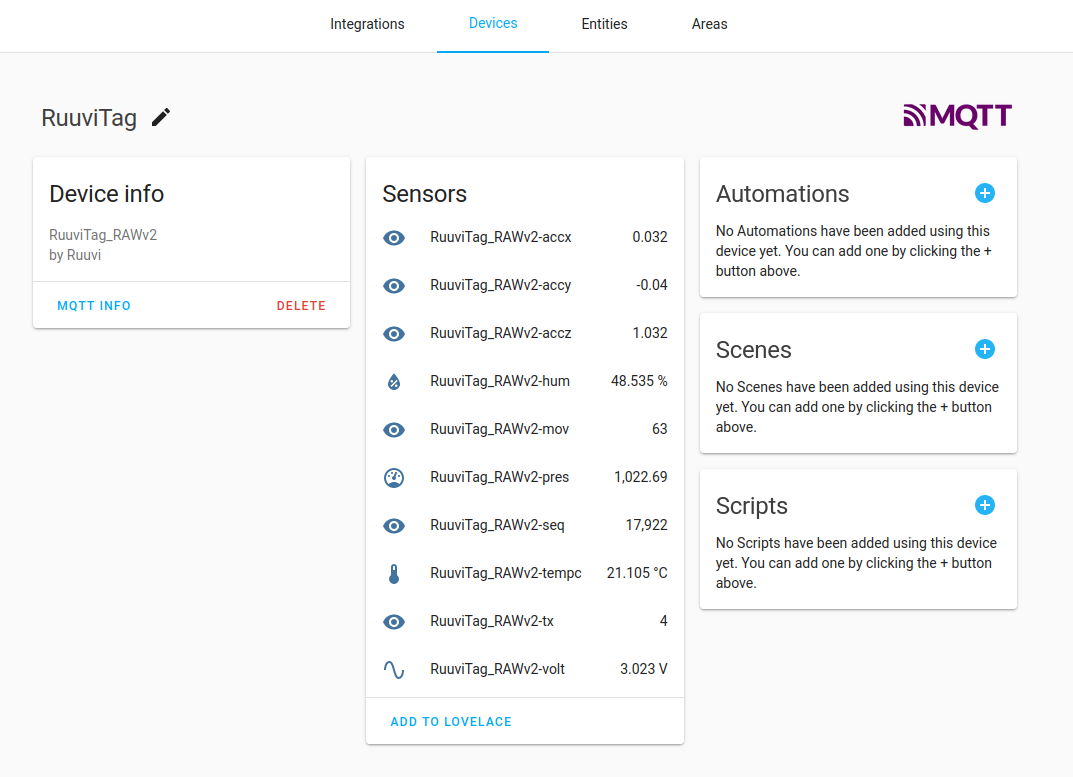Open the RuuviTag_RAWv2-seq sensor name

click(497, 524)
